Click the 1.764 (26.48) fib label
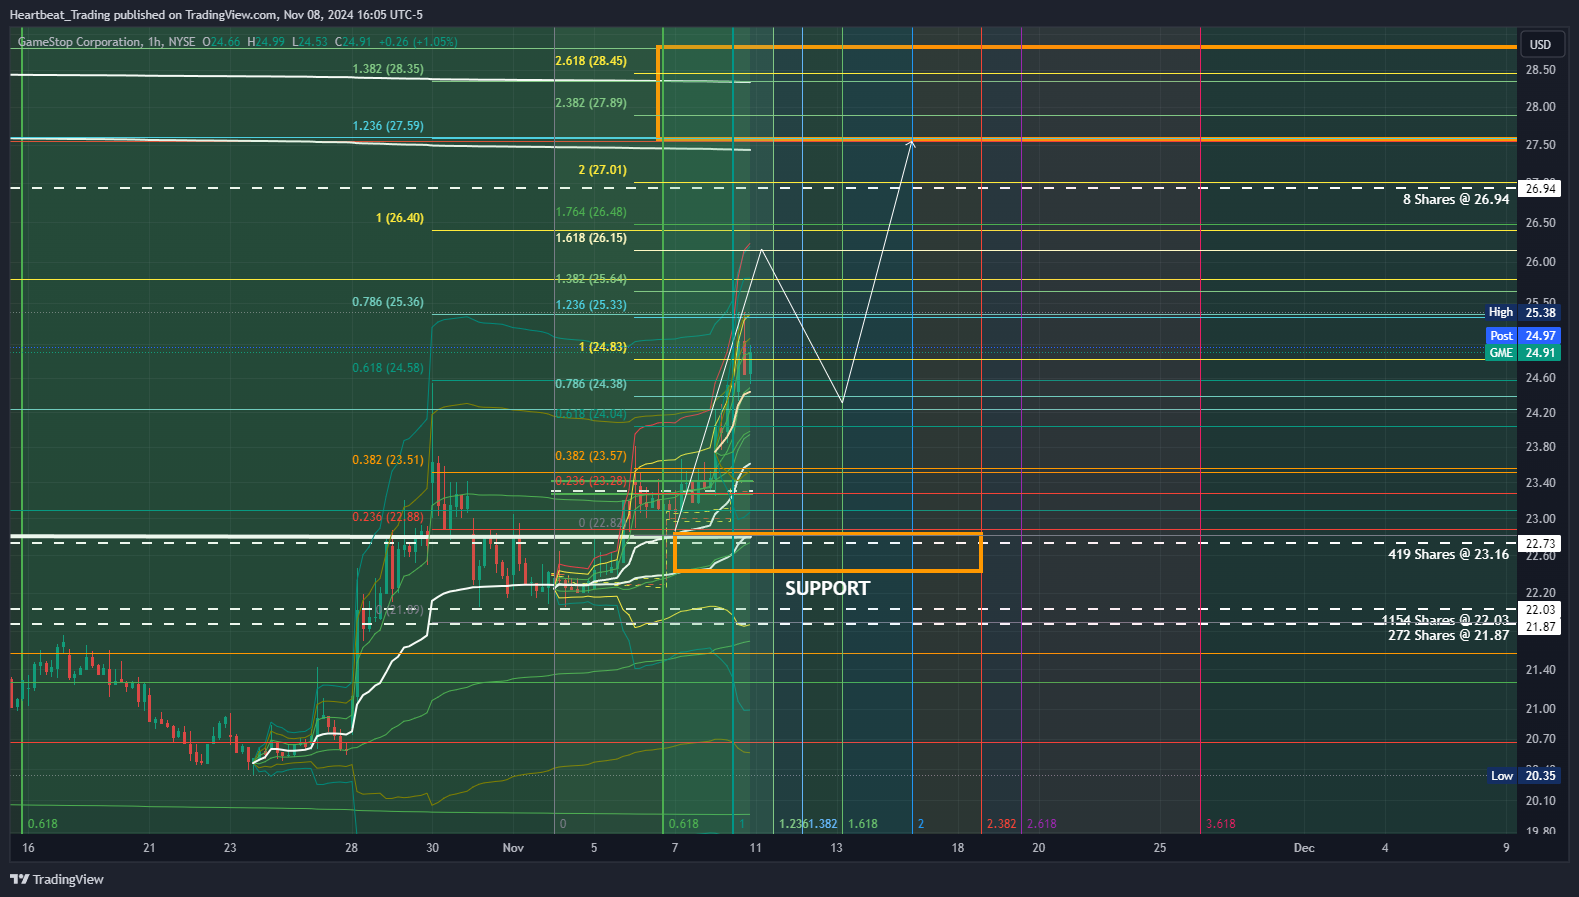1579x897 pixels. [x=591, y=212]
